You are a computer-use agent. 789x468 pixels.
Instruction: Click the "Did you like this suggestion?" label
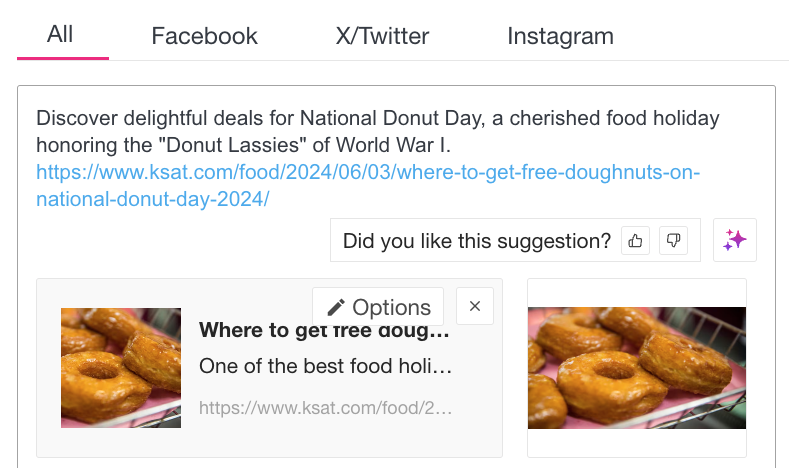point(476,241)
